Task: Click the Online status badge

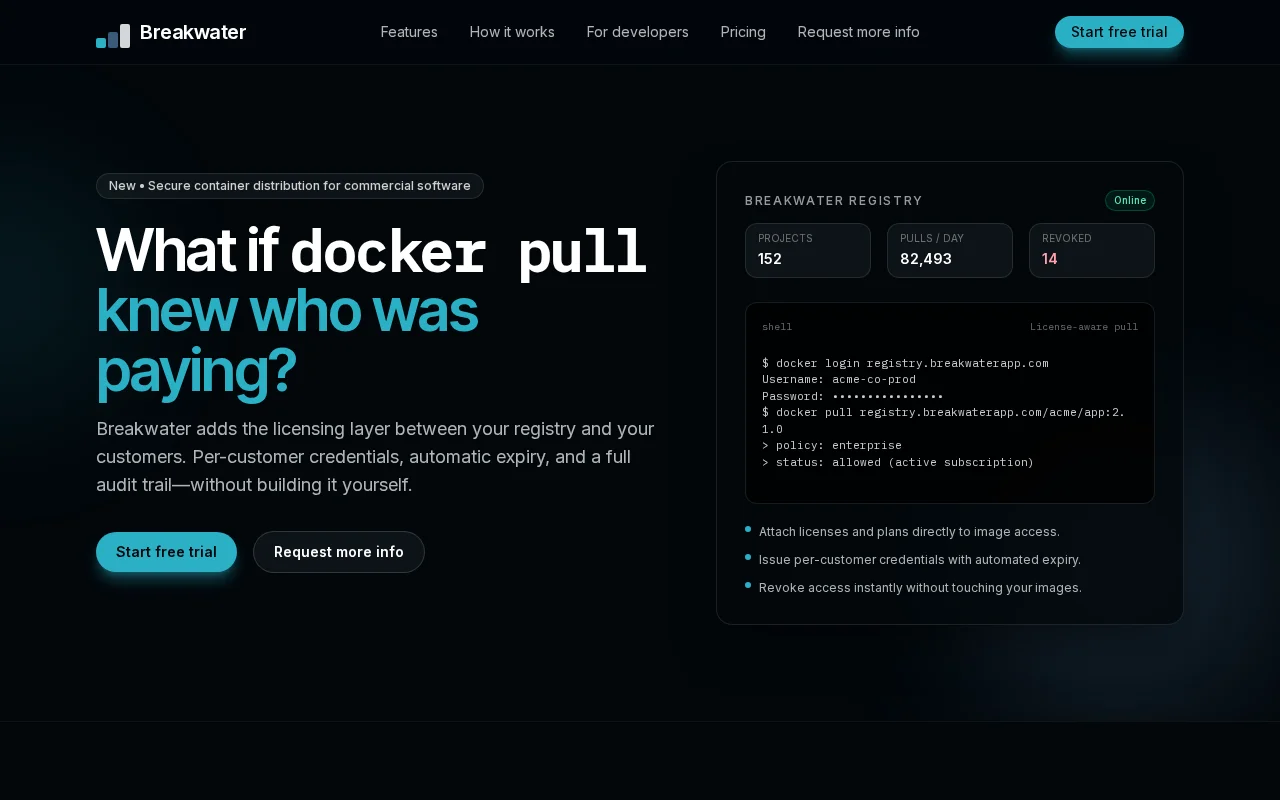Action: pyautogui.click(x=1130, y=200)
